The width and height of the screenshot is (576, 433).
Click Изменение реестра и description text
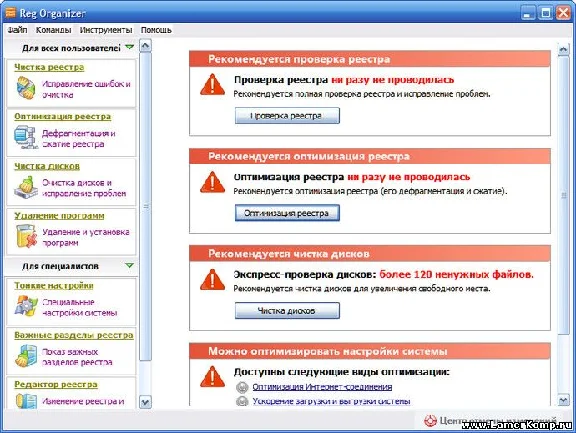pos(83,401)
